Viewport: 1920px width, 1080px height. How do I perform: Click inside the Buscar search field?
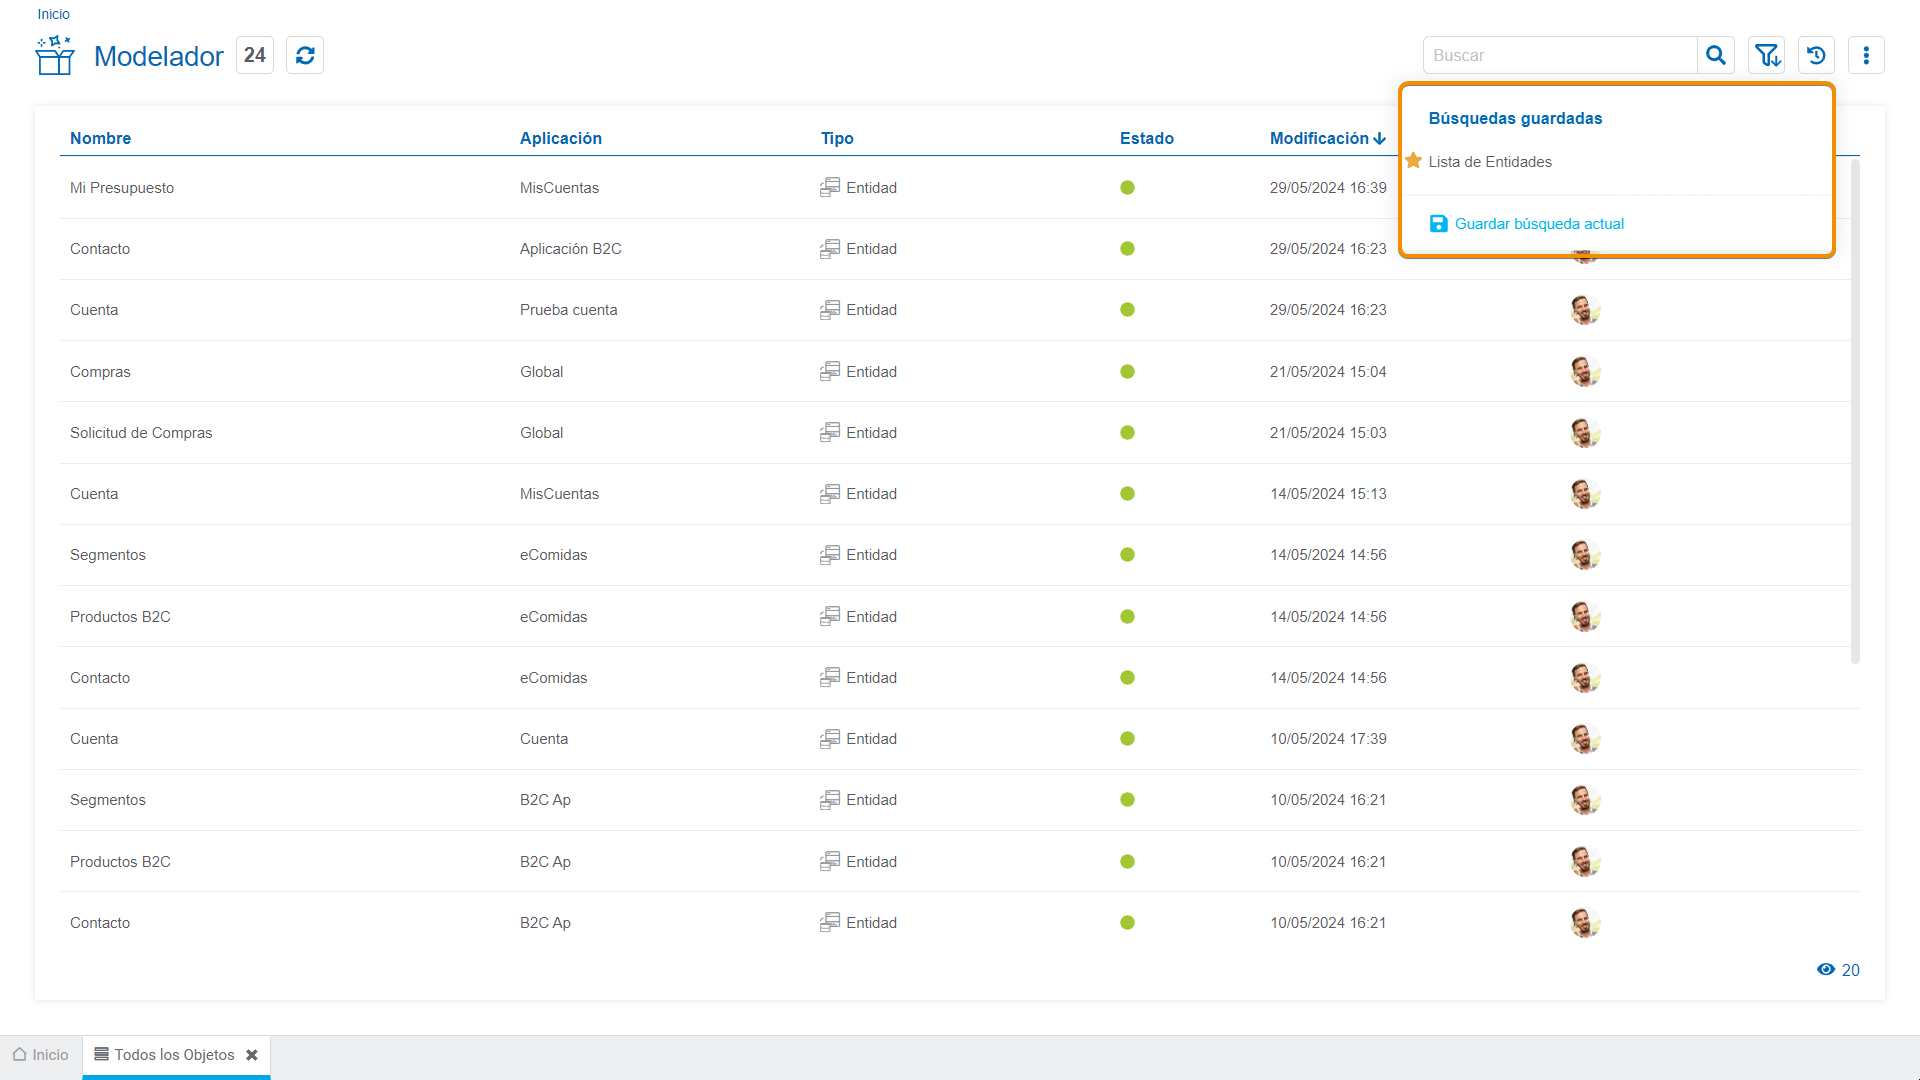[x=1559, y=55]
